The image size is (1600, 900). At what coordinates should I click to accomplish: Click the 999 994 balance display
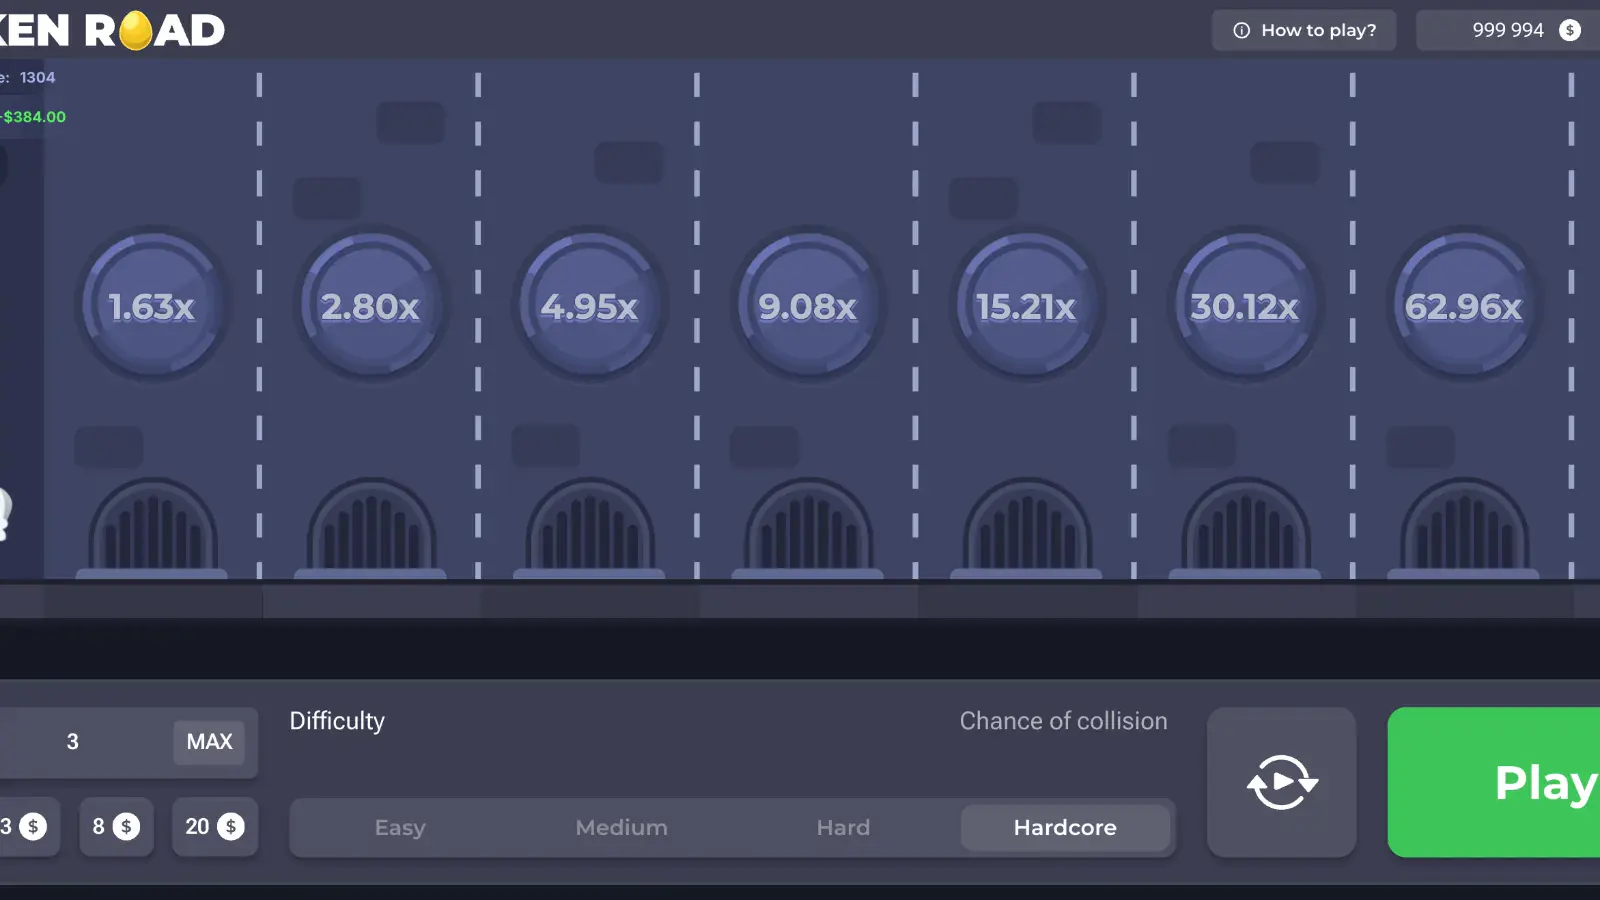1508,30
